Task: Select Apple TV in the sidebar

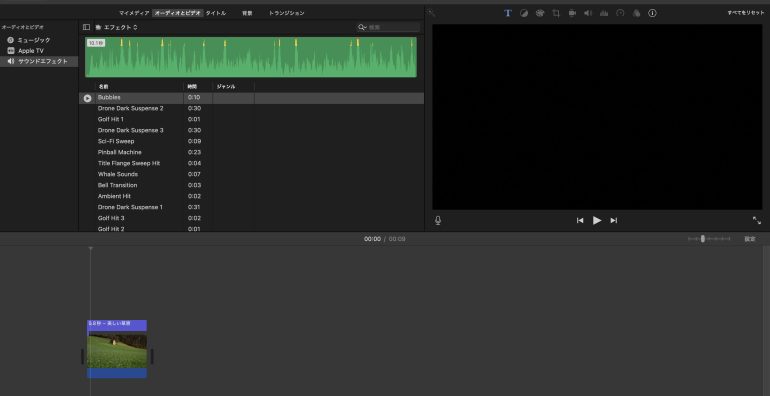Action: coord(31,51)
